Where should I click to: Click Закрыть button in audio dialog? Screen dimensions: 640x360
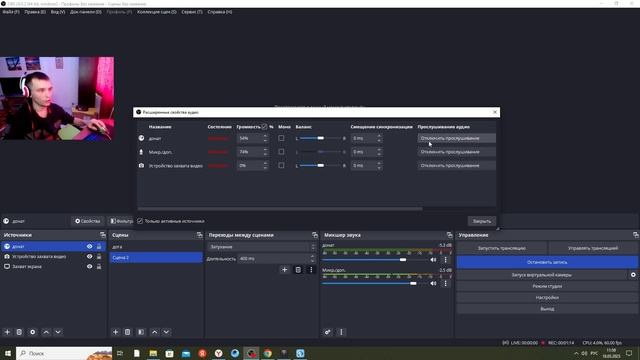(x=482, y=221)
